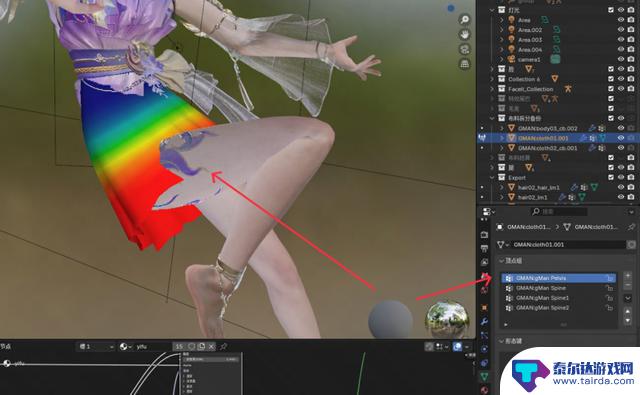Image resolution: width=640 pixels, height=395 pixels.
Task: Click the properties search field
Action: coord(559,212)
